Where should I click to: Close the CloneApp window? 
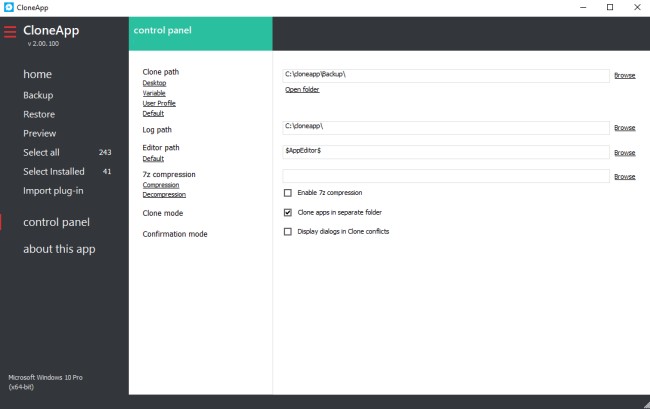(x=637, y=7)
